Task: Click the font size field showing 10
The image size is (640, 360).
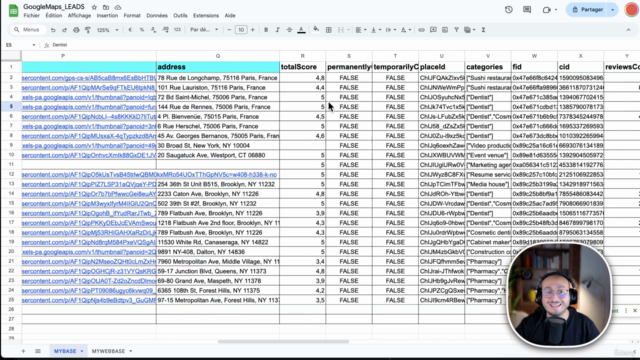Action: [x=241, y=30]
